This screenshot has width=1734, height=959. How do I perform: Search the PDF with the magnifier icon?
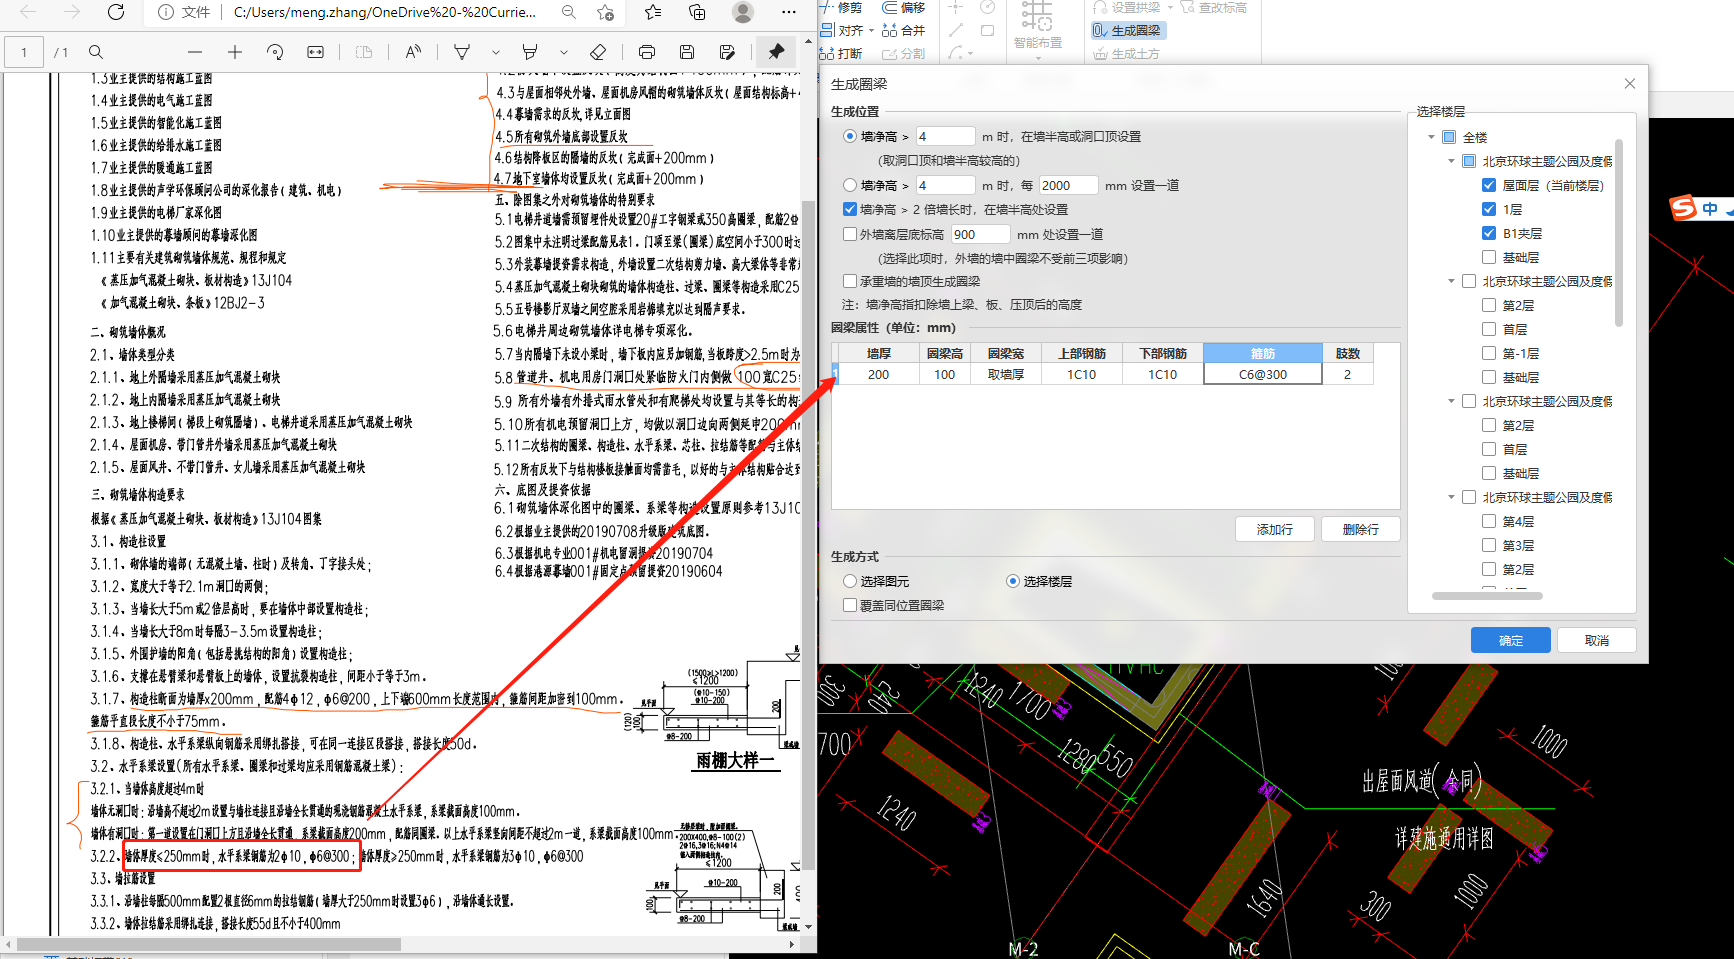pos(96,52)
